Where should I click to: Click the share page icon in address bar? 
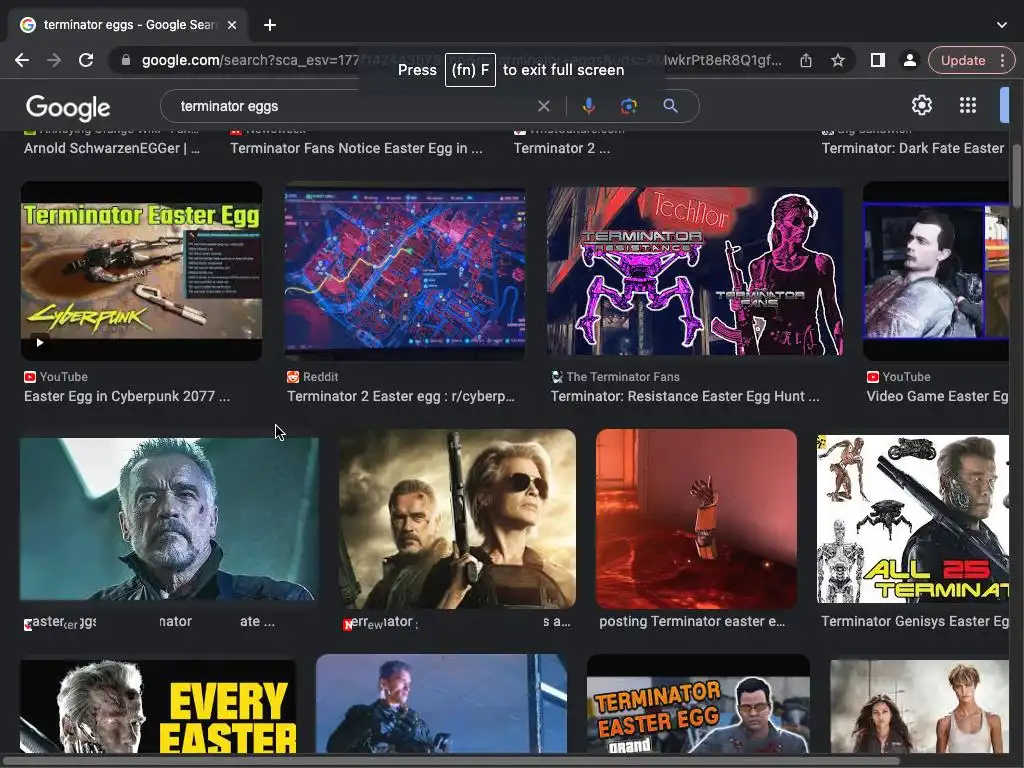(x=806, y=60)
